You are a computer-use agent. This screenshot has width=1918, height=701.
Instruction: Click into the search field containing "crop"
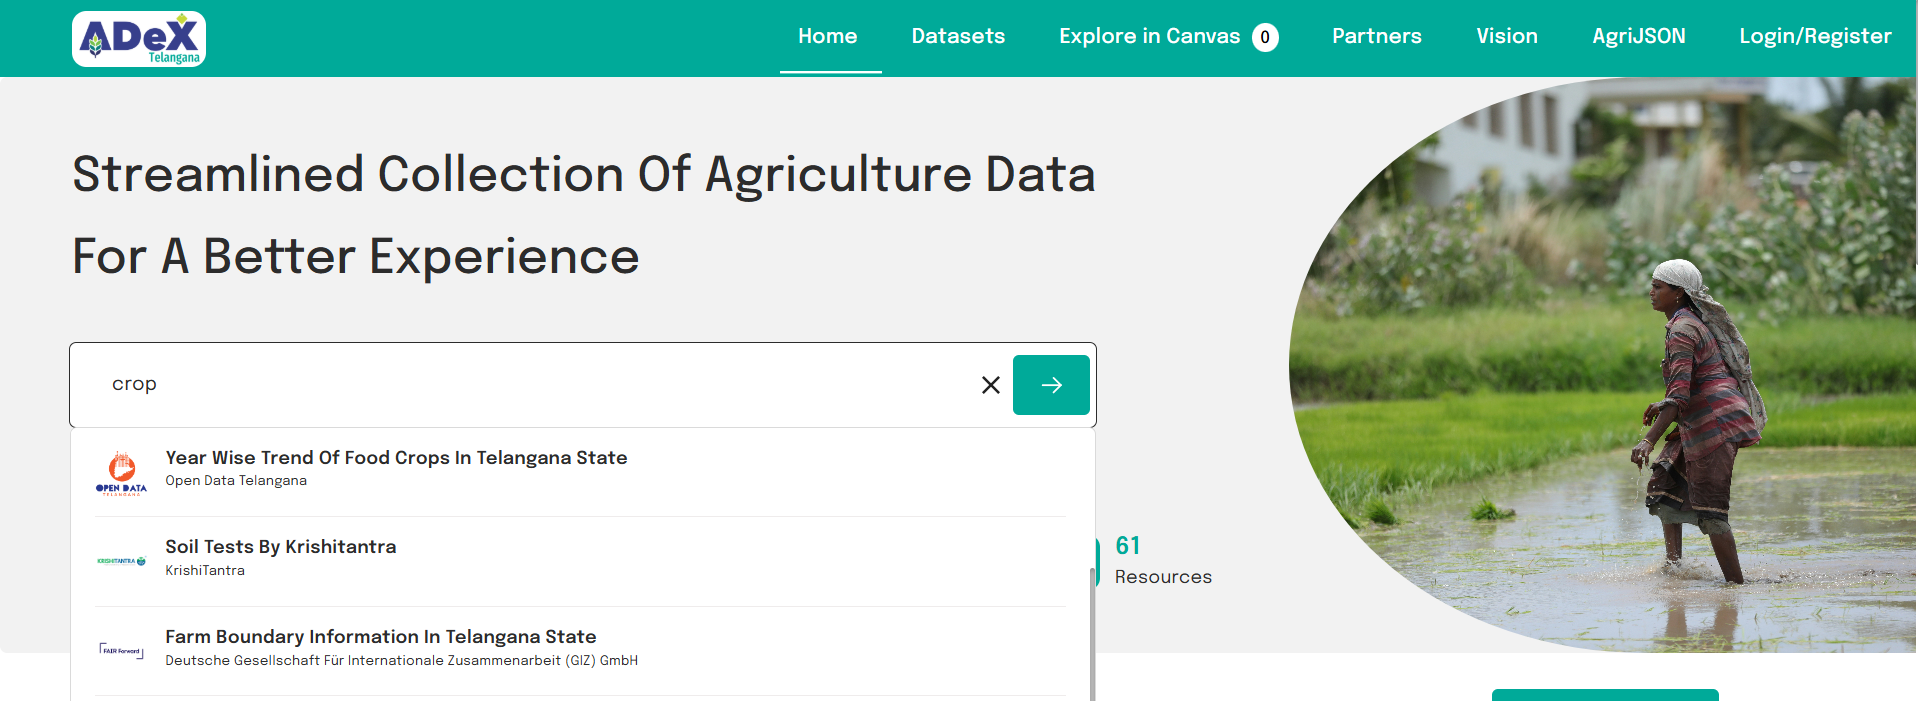pyautogui.click(x=540, y=385)
